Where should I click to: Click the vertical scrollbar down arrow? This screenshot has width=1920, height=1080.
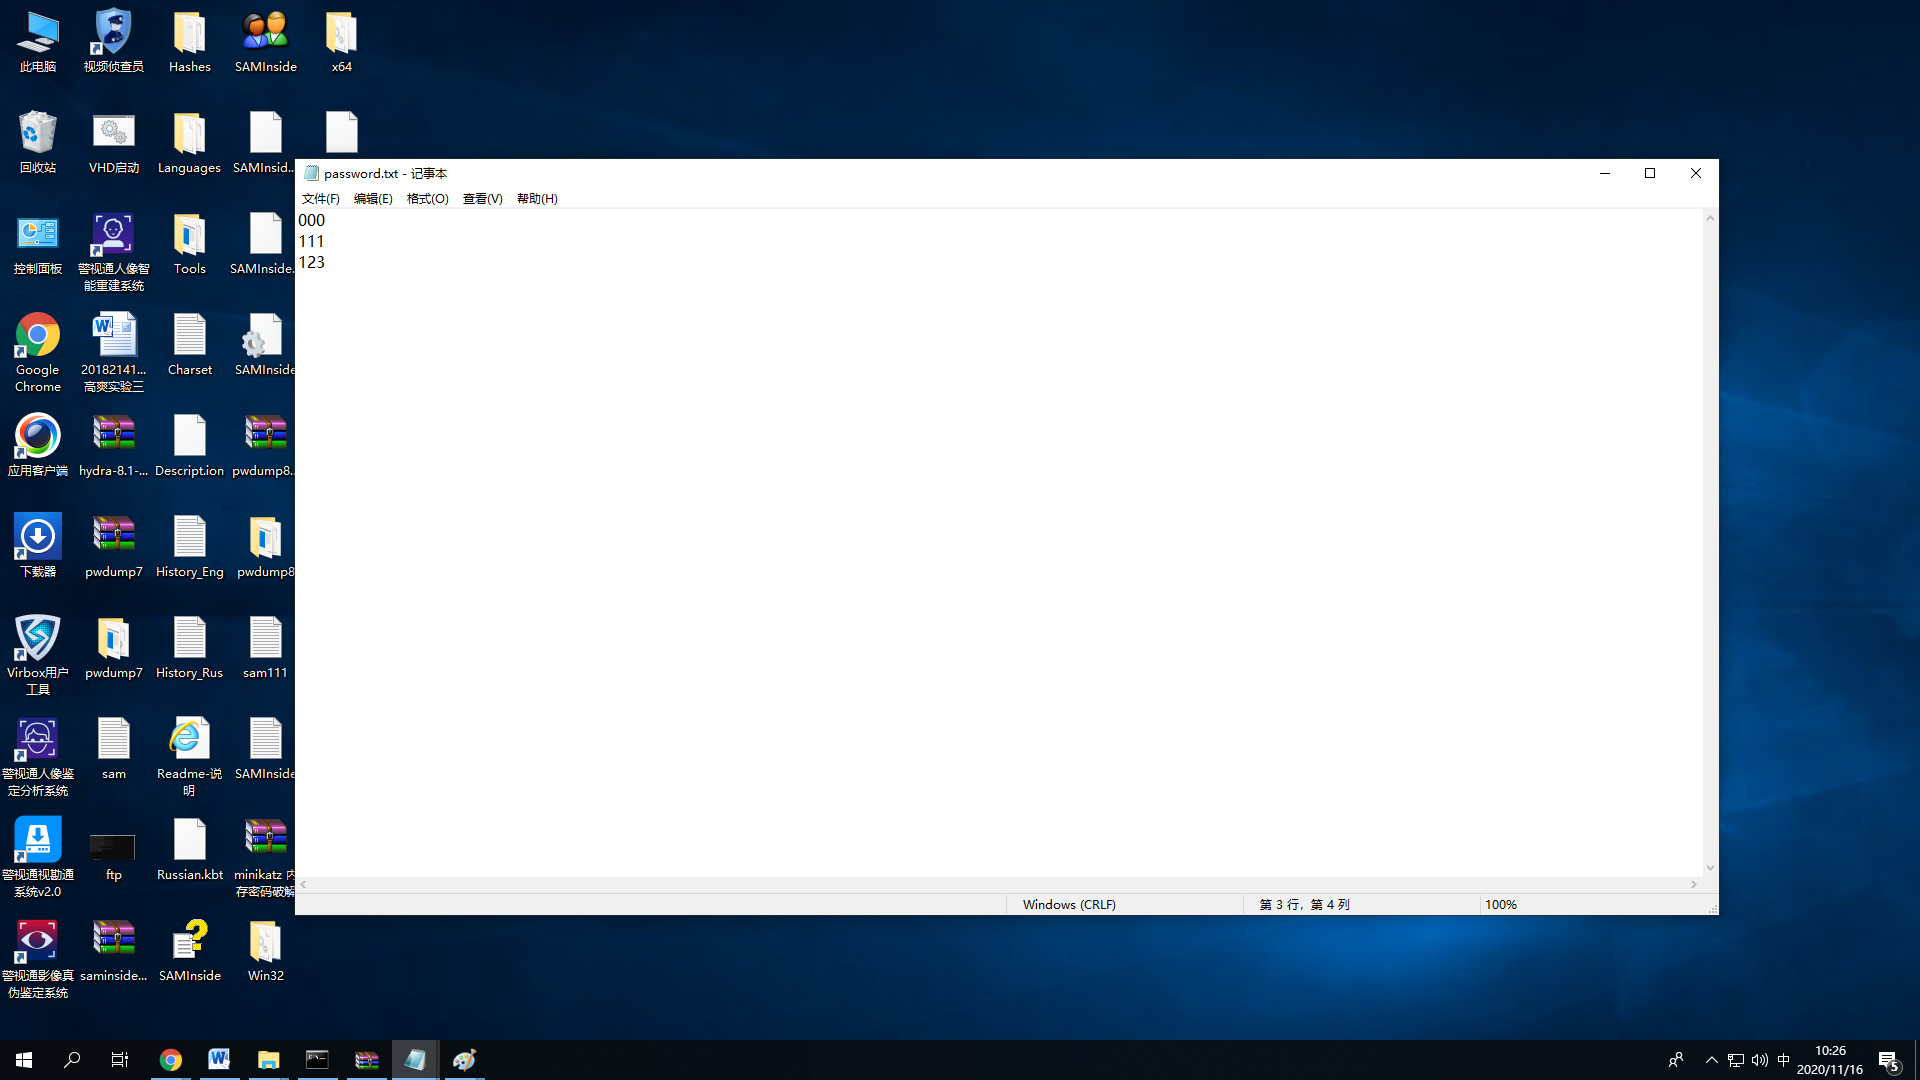coord(1710,868)
